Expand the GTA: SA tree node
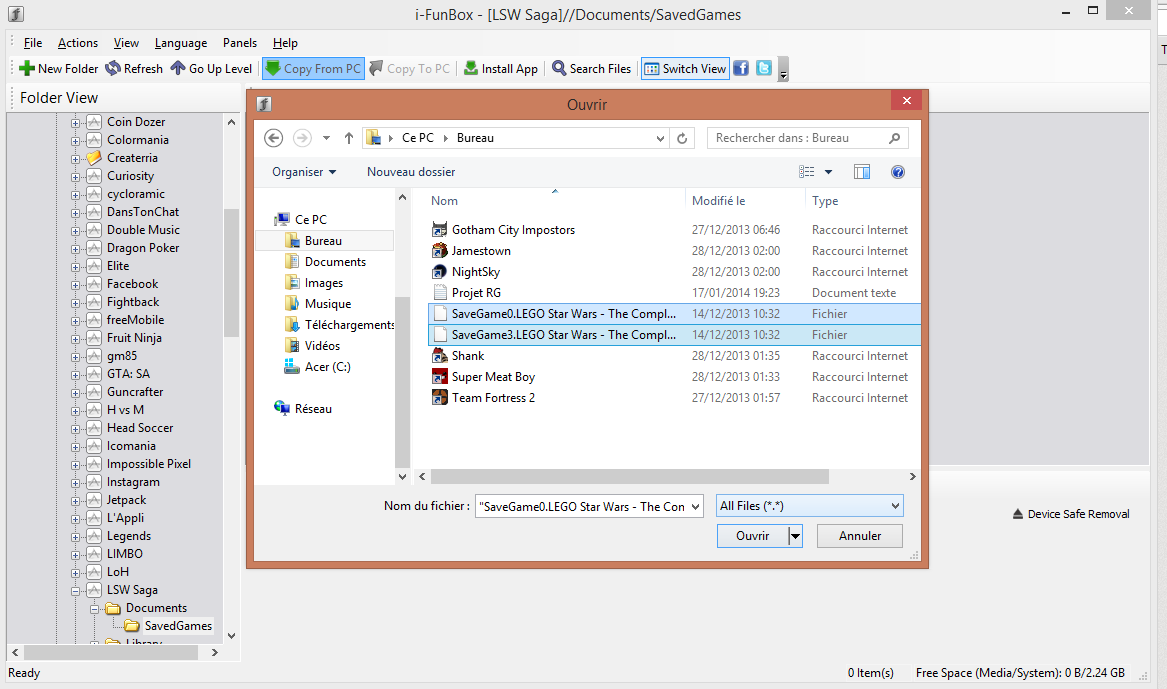 point(75,375)
